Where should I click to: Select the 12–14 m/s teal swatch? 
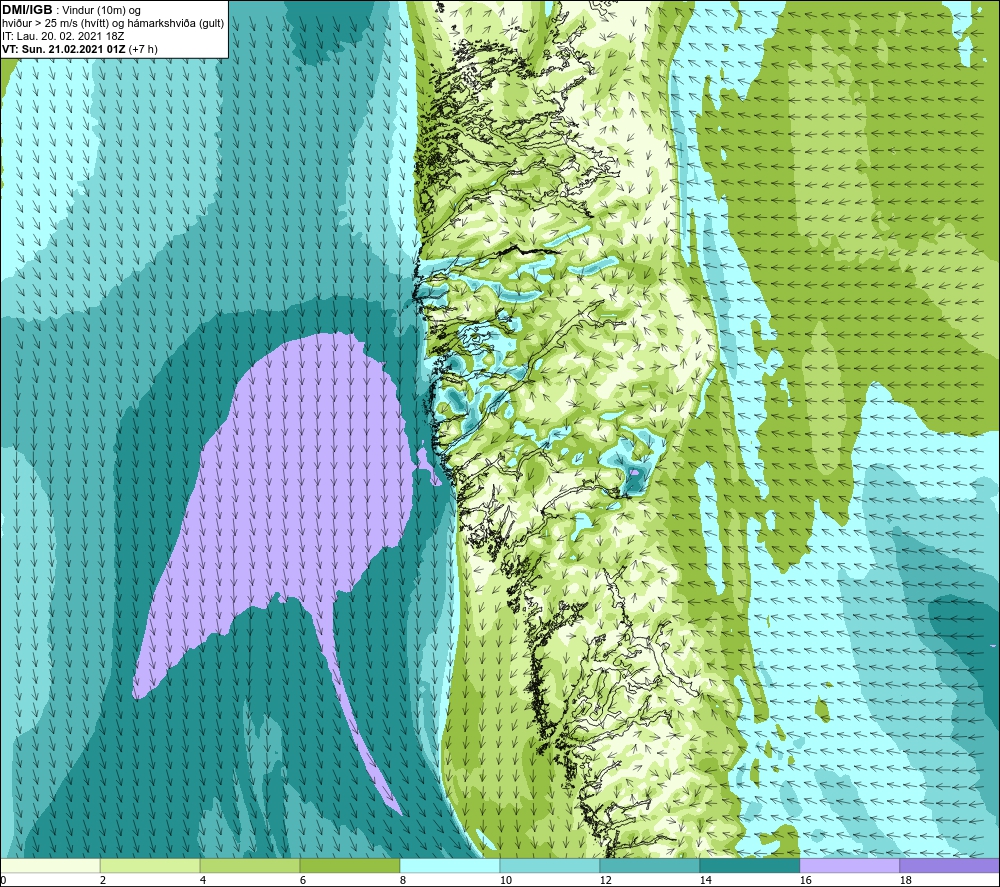[649, 865]
